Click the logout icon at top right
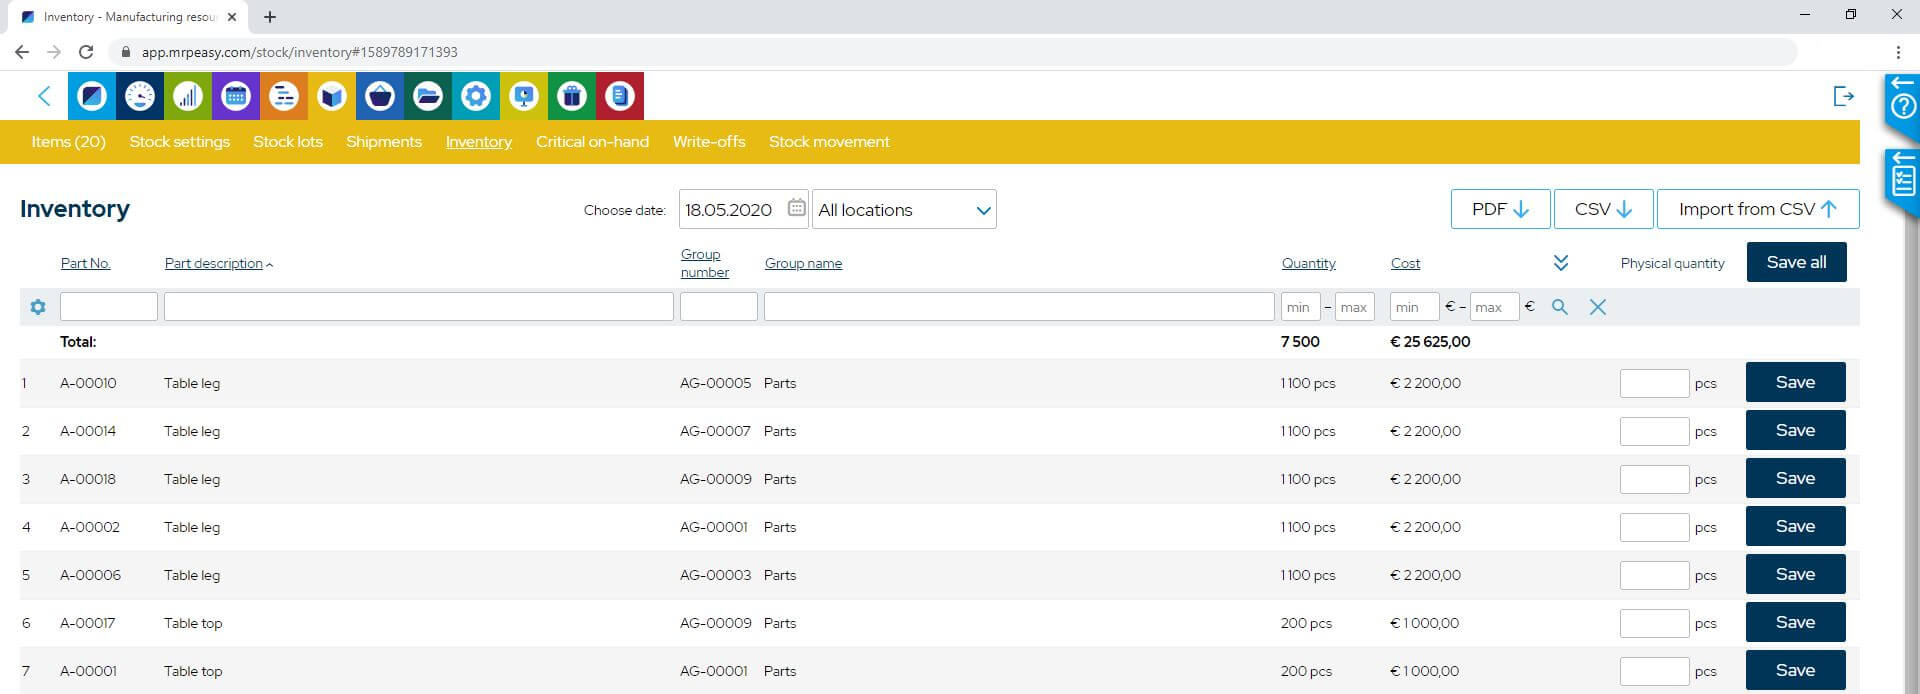The width and height of the screenshot is (1920, 694). coord(1843,96)
